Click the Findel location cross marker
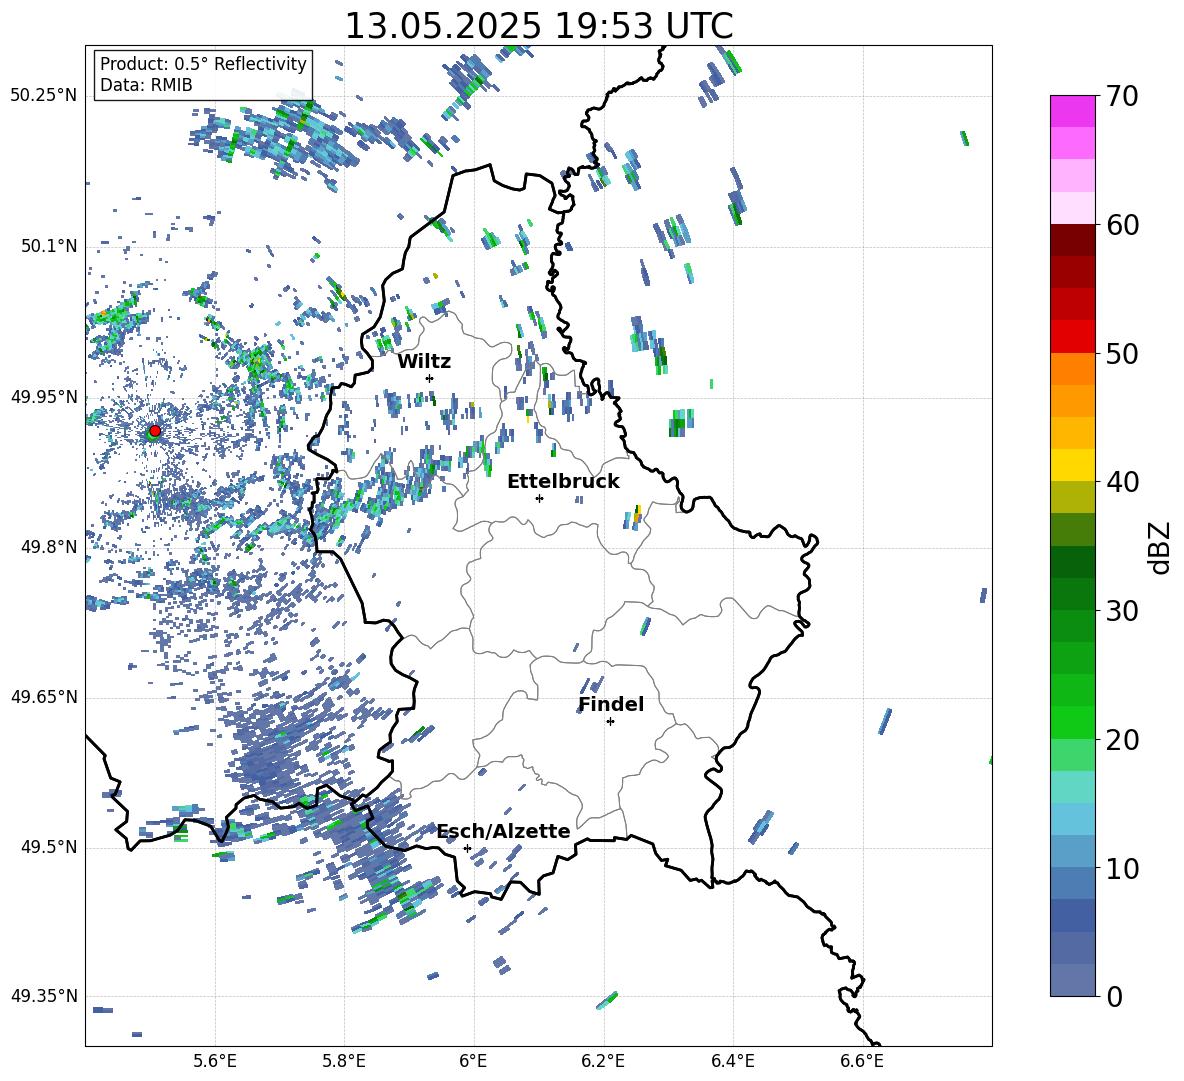The width and height of the screenshot is (1184, 1081). (610, 722)
